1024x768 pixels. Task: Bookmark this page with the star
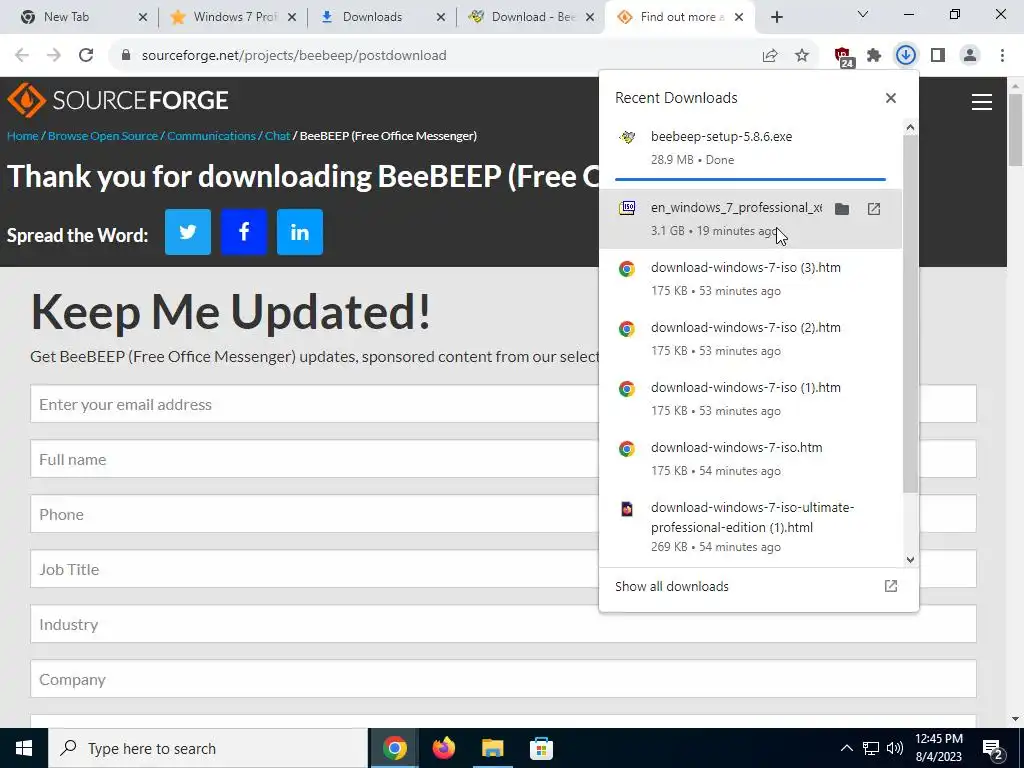click(x=802, y=56)
